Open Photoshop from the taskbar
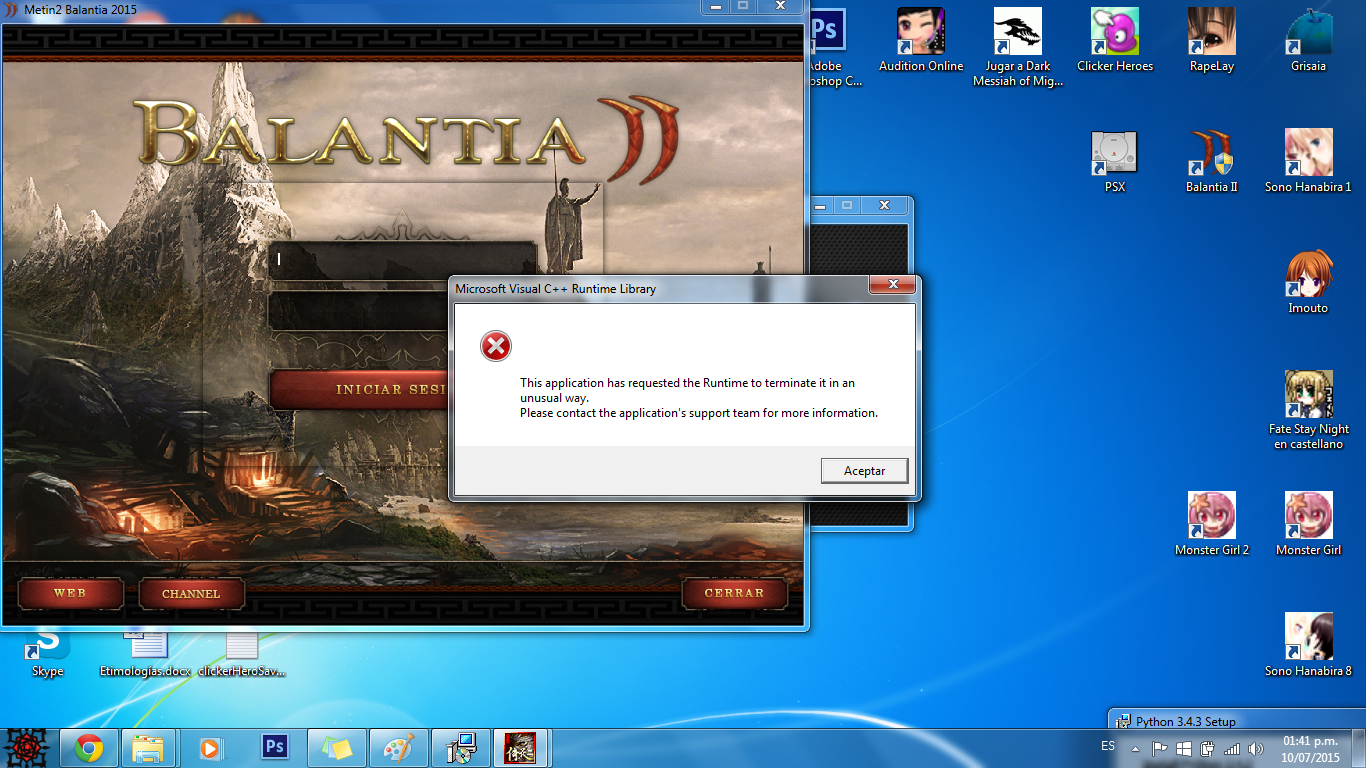Viewport: 1366px width, 768px height. point(274,748)
